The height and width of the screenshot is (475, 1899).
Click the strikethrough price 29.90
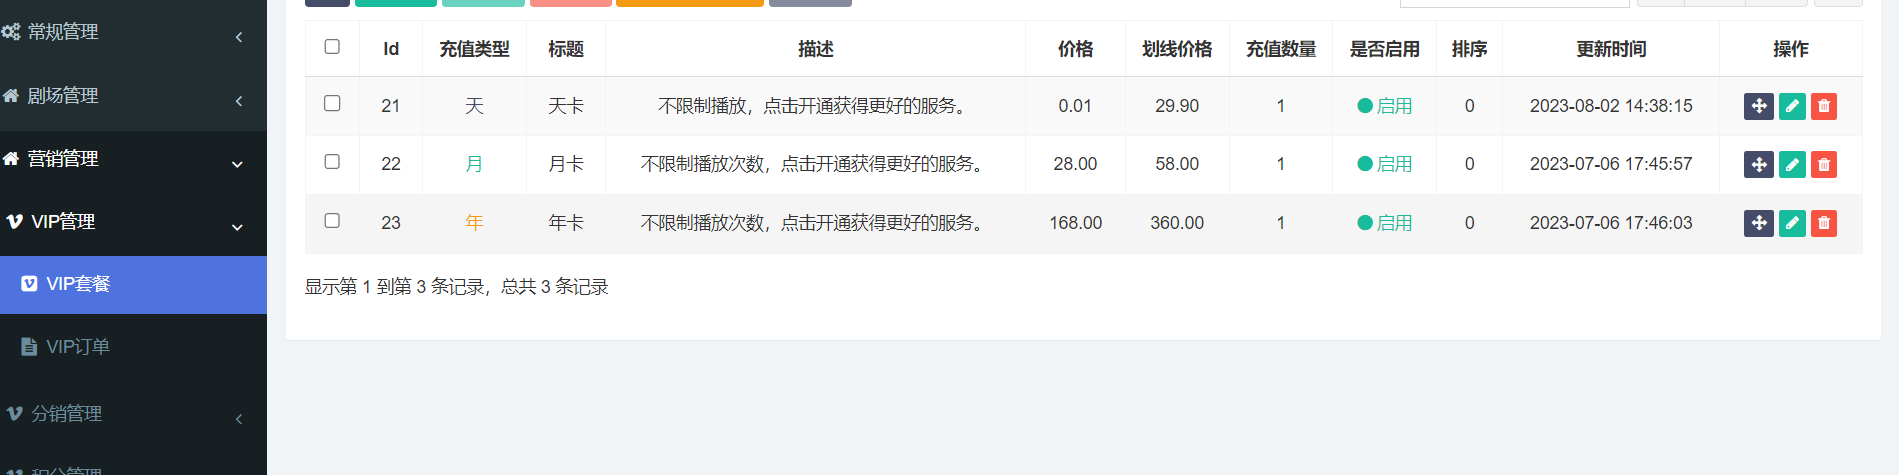click(1177, 106)
